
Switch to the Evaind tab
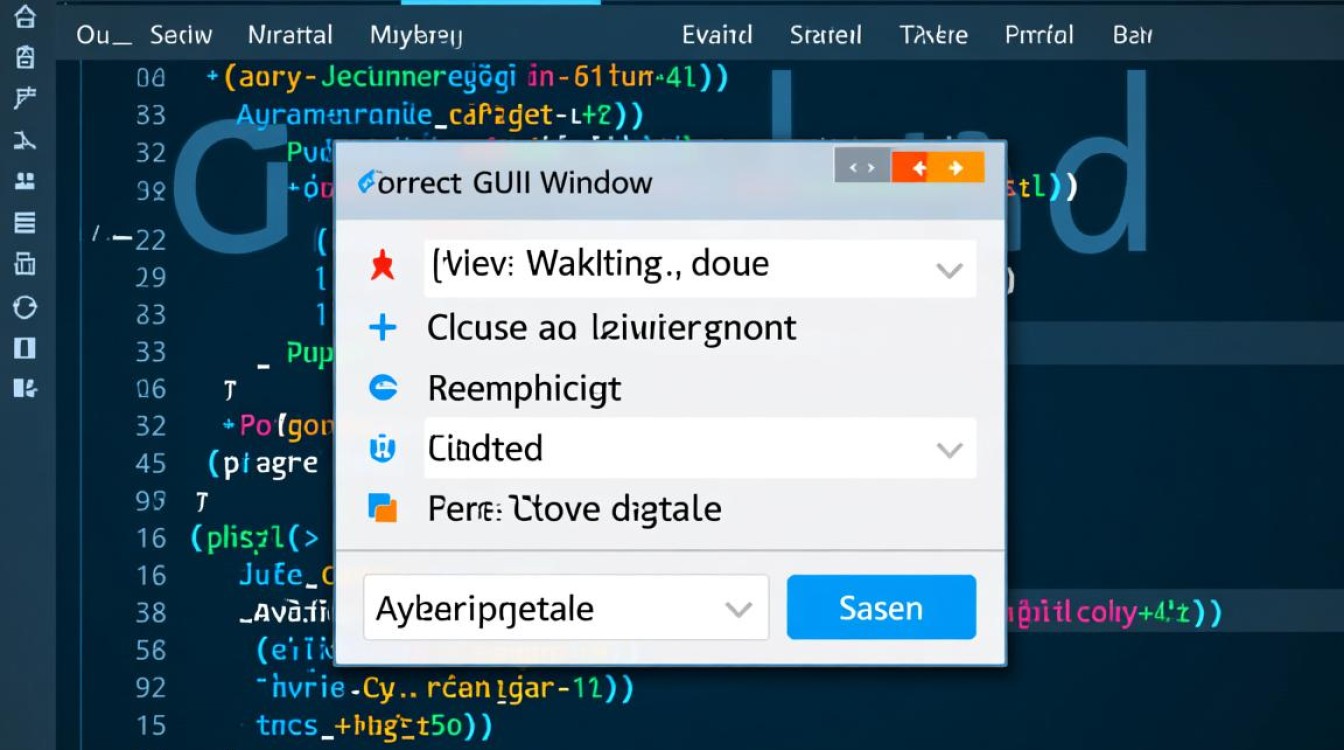point(717,35)
